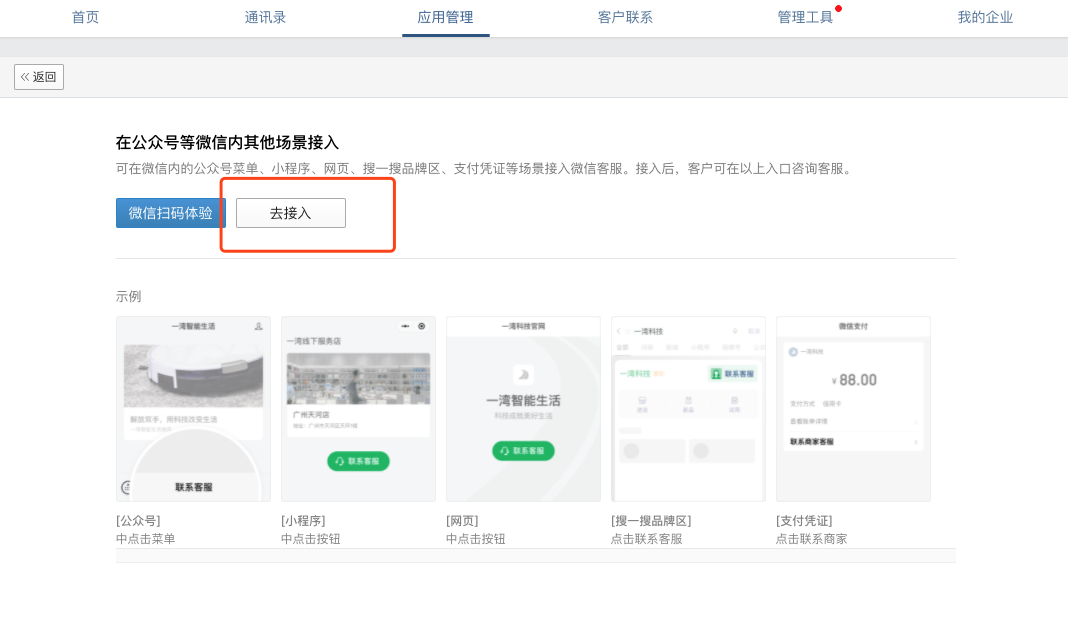
Task: Select the 应用管理 tab
Action: coord(445,17)
